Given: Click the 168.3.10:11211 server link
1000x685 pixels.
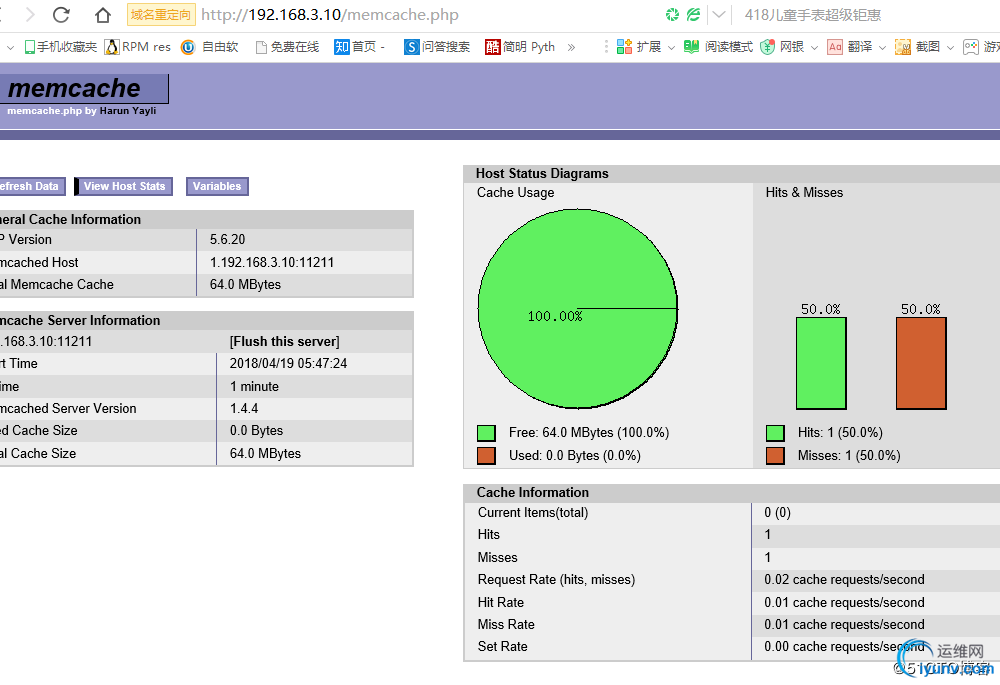Looking at the screenshot, I should pos(46,341).
